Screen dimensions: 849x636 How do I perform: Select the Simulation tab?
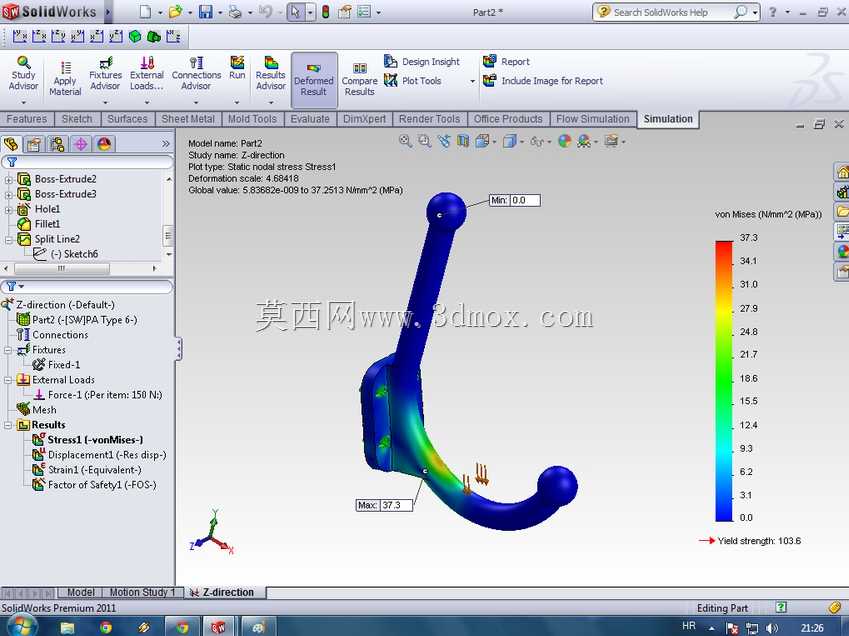pos(668,119)
